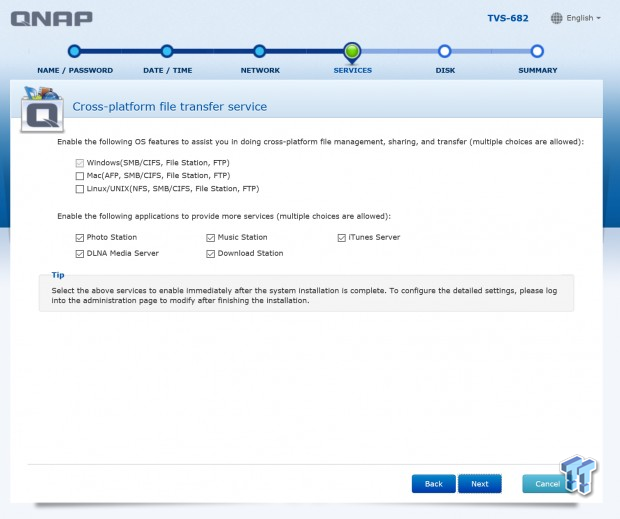This screenshot has height=519, width=620.
Task: Uncheck the Photo Station checkbox
Action: tap(79, 238)
